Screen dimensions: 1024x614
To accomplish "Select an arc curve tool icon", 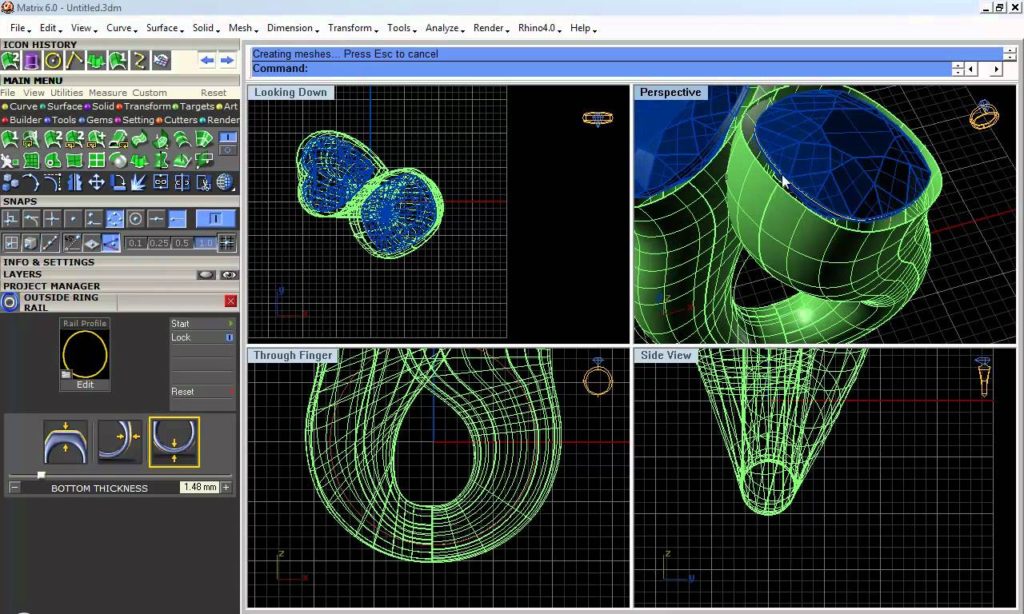I will (33, 181).
